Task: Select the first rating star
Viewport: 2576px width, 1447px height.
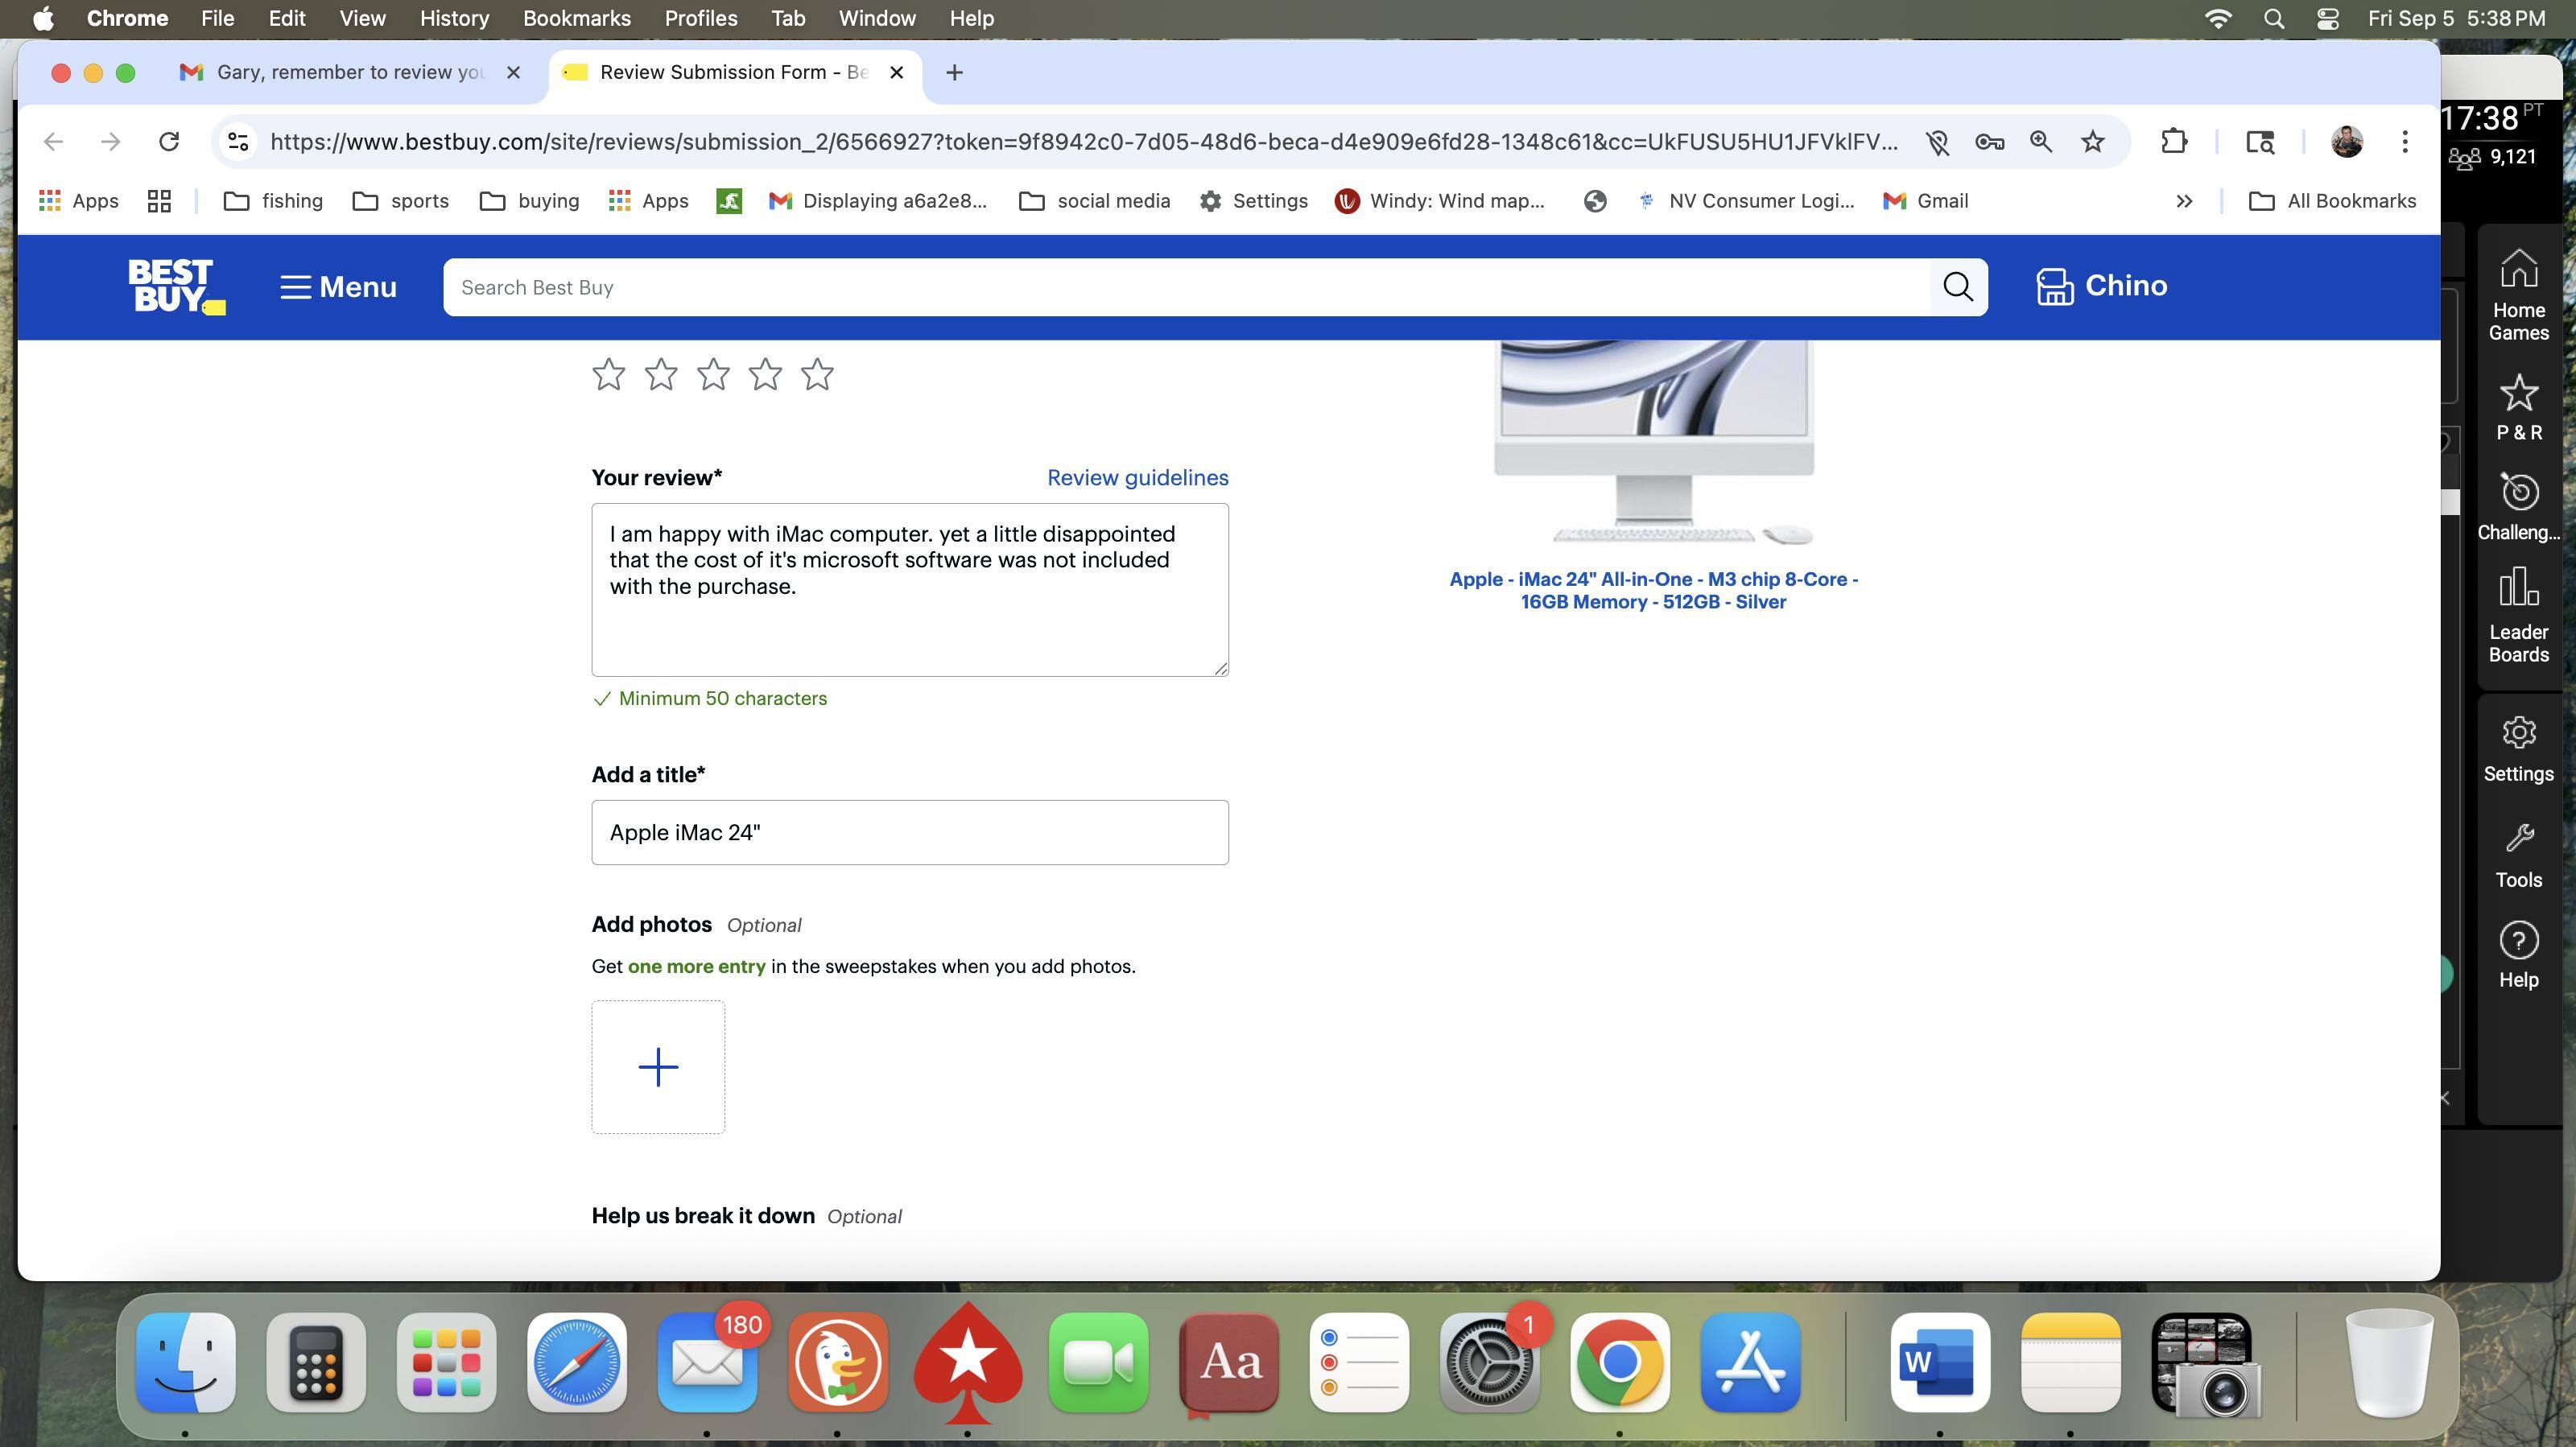Action: (608, 375)
